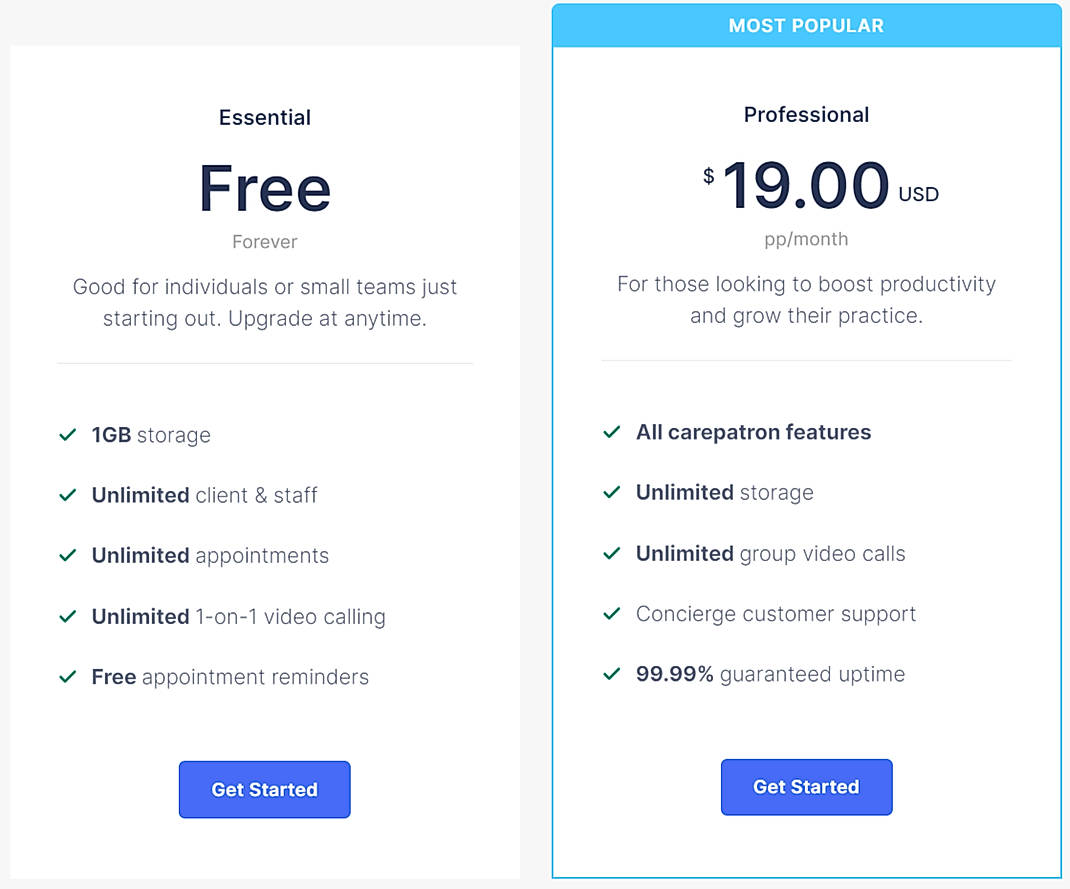This screenshot has height=889, width=1070.
Task: Click the checkmark beside Unlimited appointments
Action: pyautogui.click(x=67, y=556)
